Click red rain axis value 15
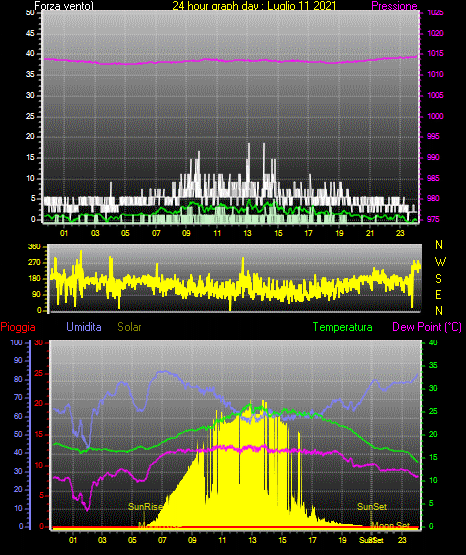The image size is (466, 555). pyautogui.click(x=39, y=434)
